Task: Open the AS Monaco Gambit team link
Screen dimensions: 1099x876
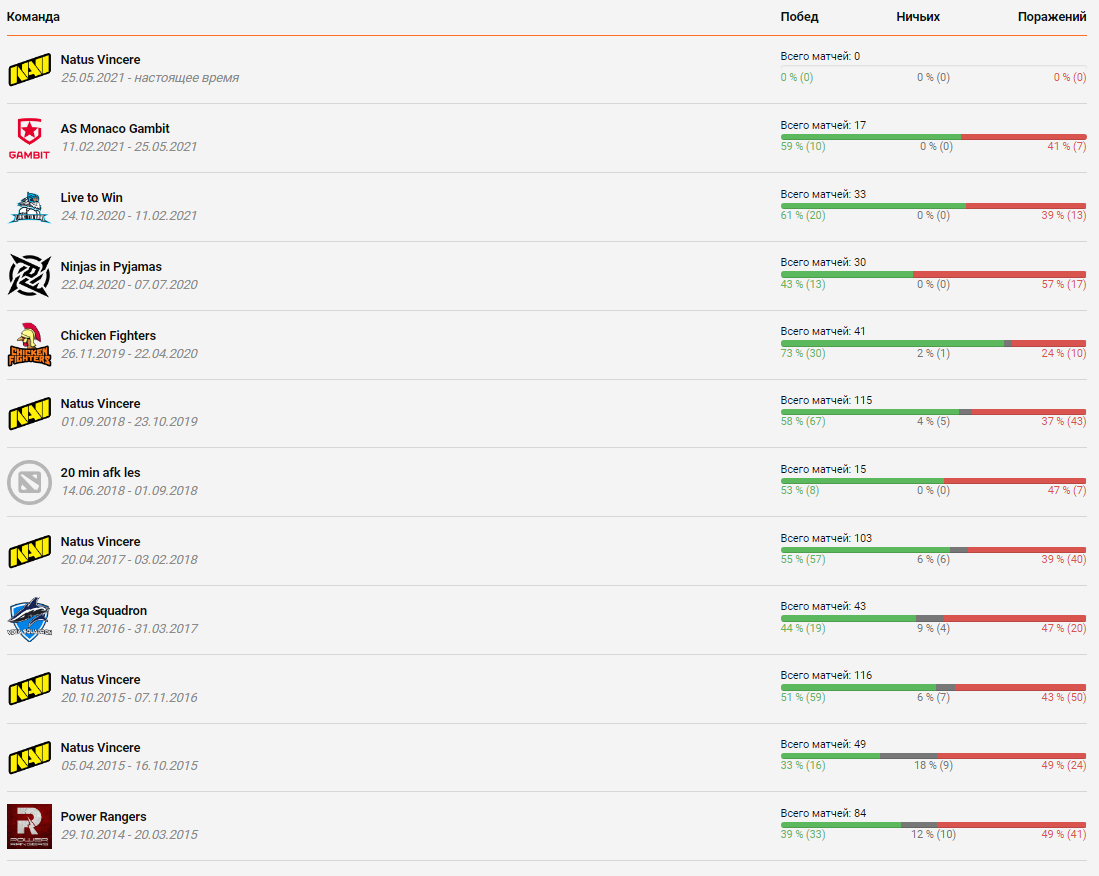Action: tap(115, 128)
